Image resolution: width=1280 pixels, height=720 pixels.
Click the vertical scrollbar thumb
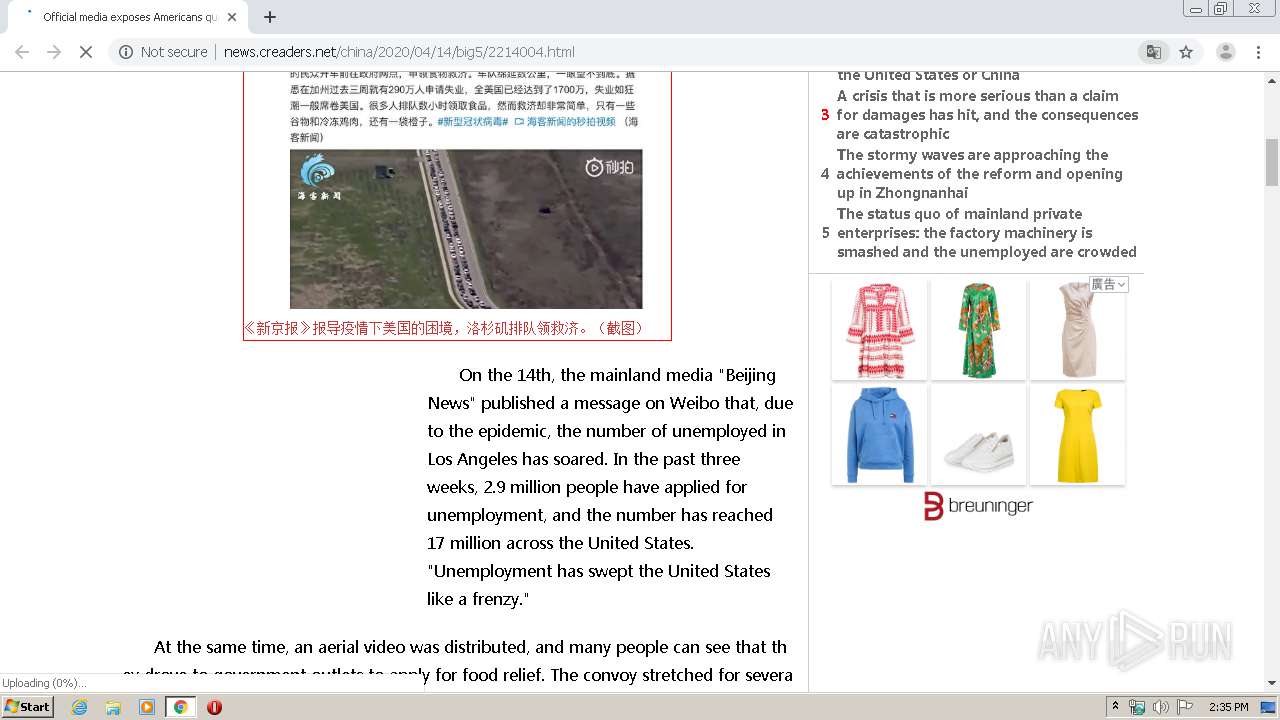click(1272, 162)
